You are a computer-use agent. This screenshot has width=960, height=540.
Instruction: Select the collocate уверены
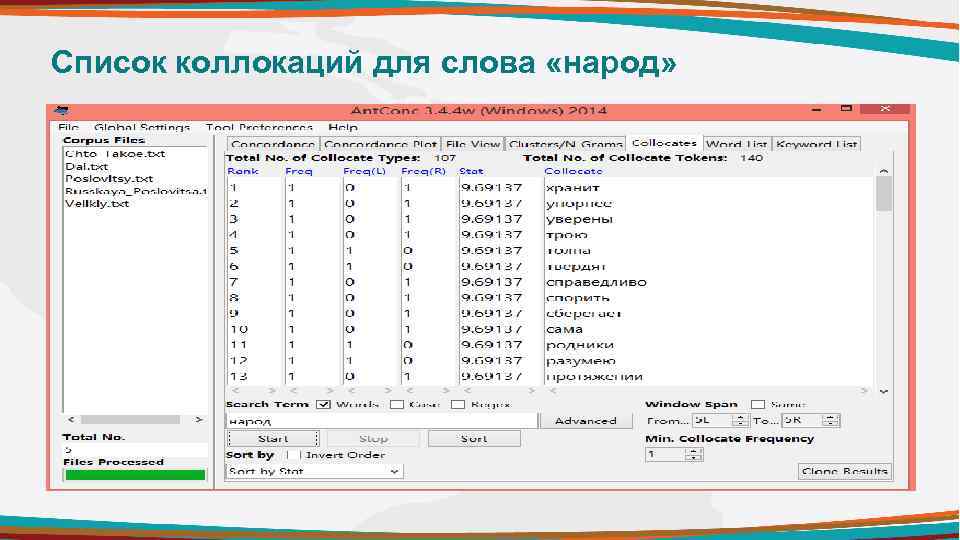point(579,219)
